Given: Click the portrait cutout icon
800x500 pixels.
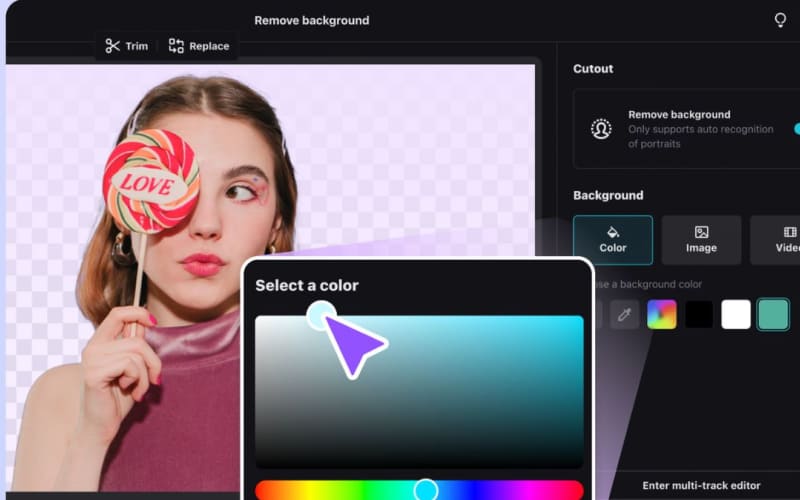Looking at the screenshot, I should [601, 129].
